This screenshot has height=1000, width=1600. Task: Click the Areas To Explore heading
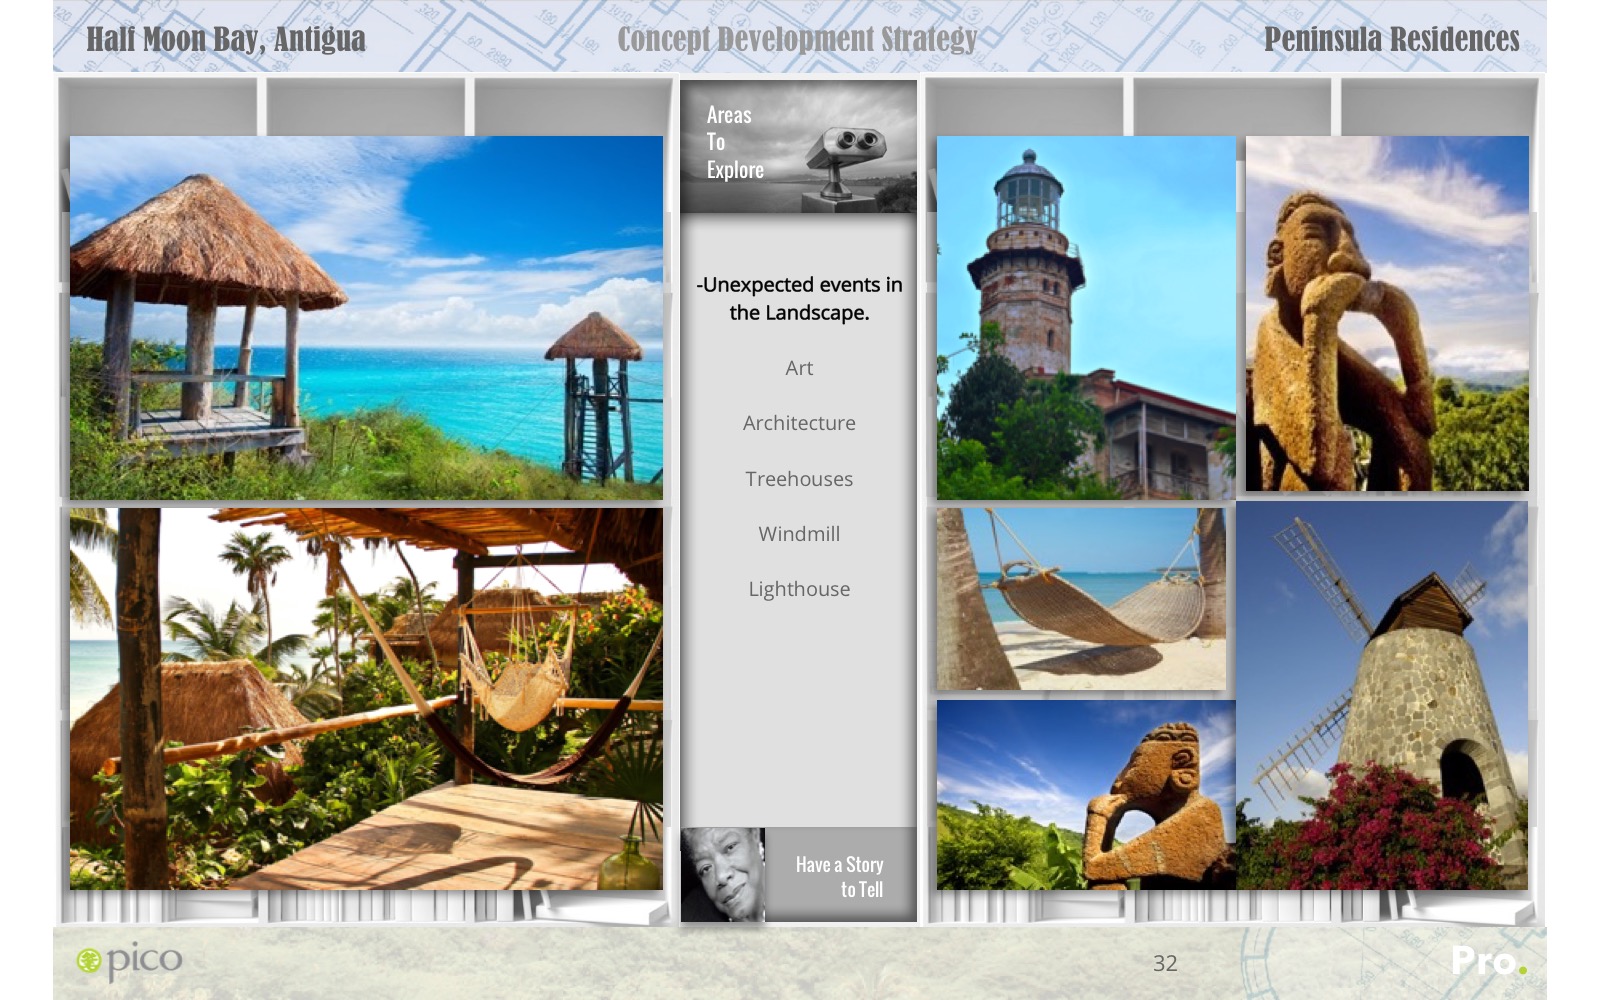tap(734, 143)
